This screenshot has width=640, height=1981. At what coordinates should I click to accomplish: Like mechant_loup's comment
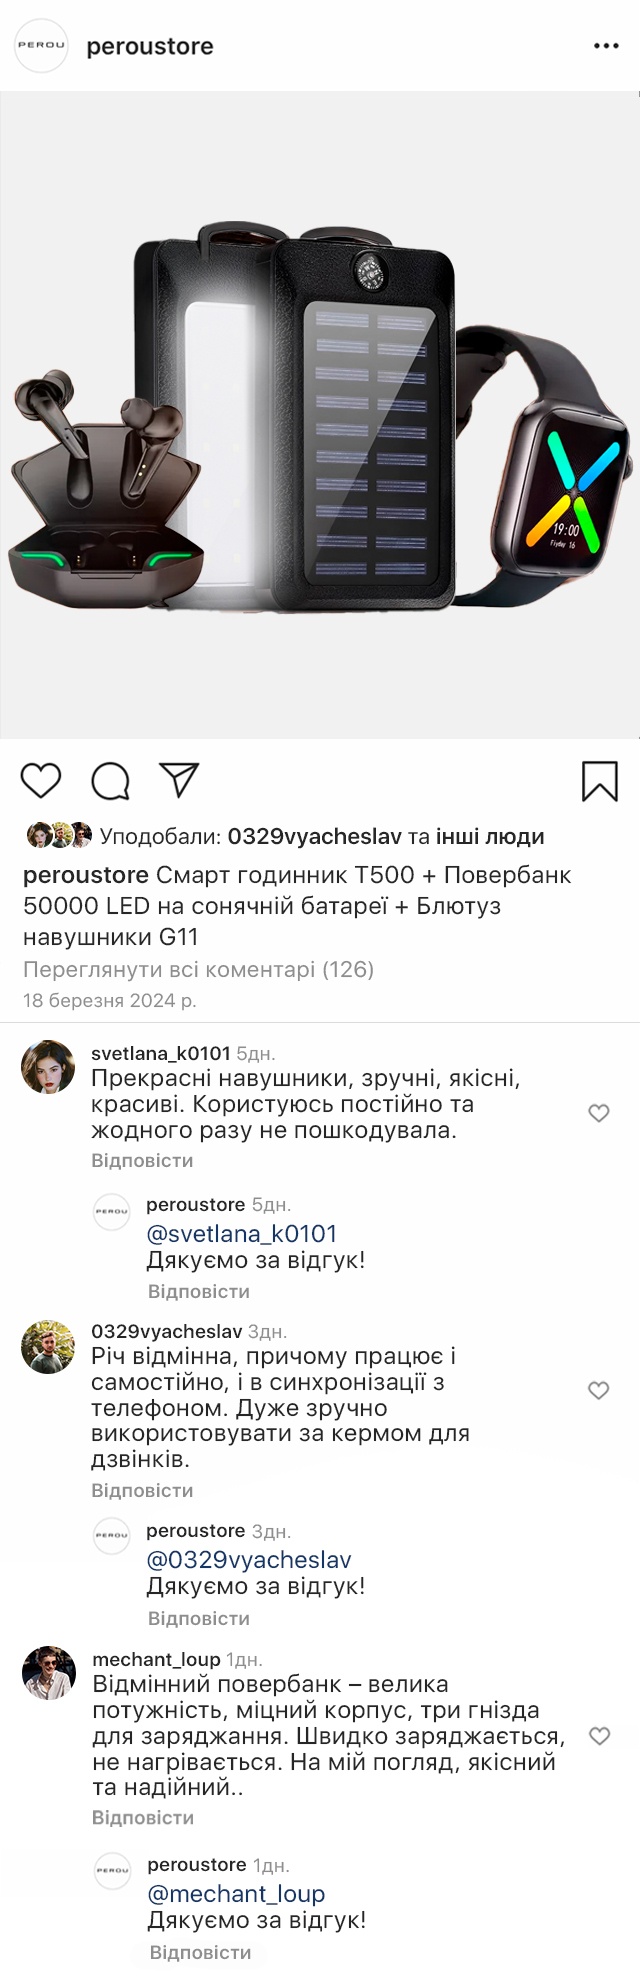[x=599, y=1736]
